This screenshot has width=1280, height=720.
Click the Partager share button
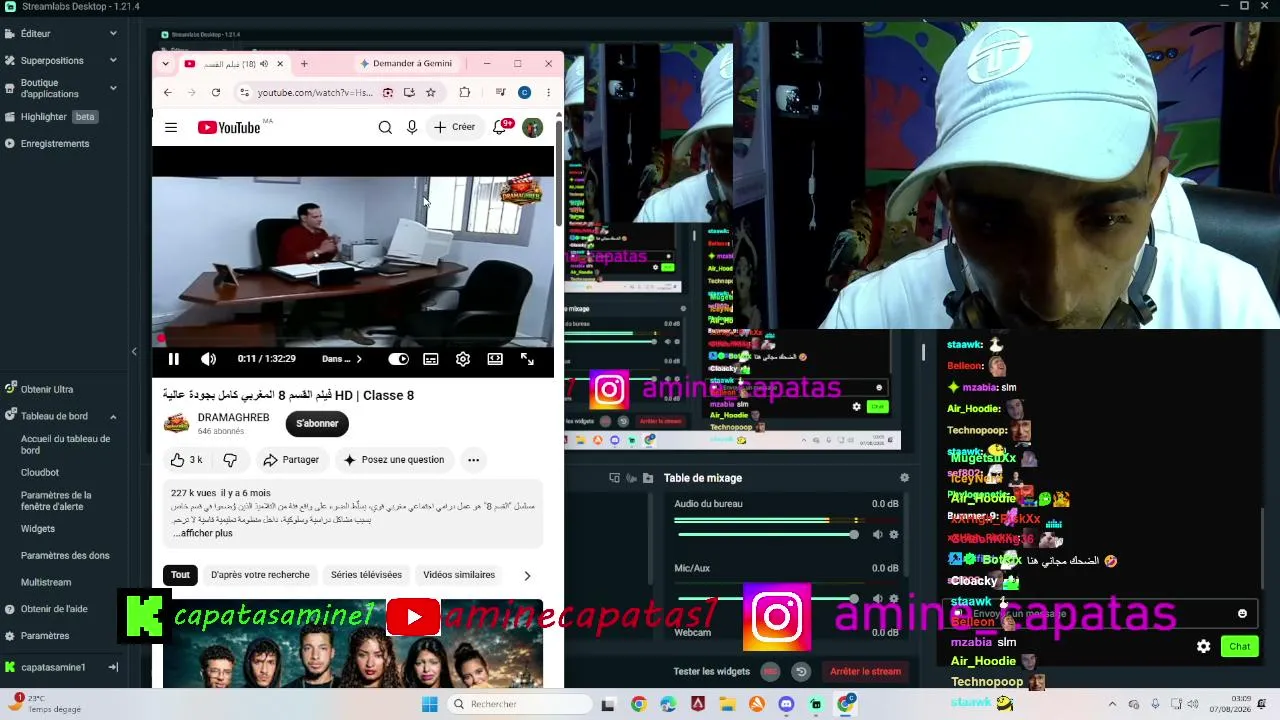point(291,460)
